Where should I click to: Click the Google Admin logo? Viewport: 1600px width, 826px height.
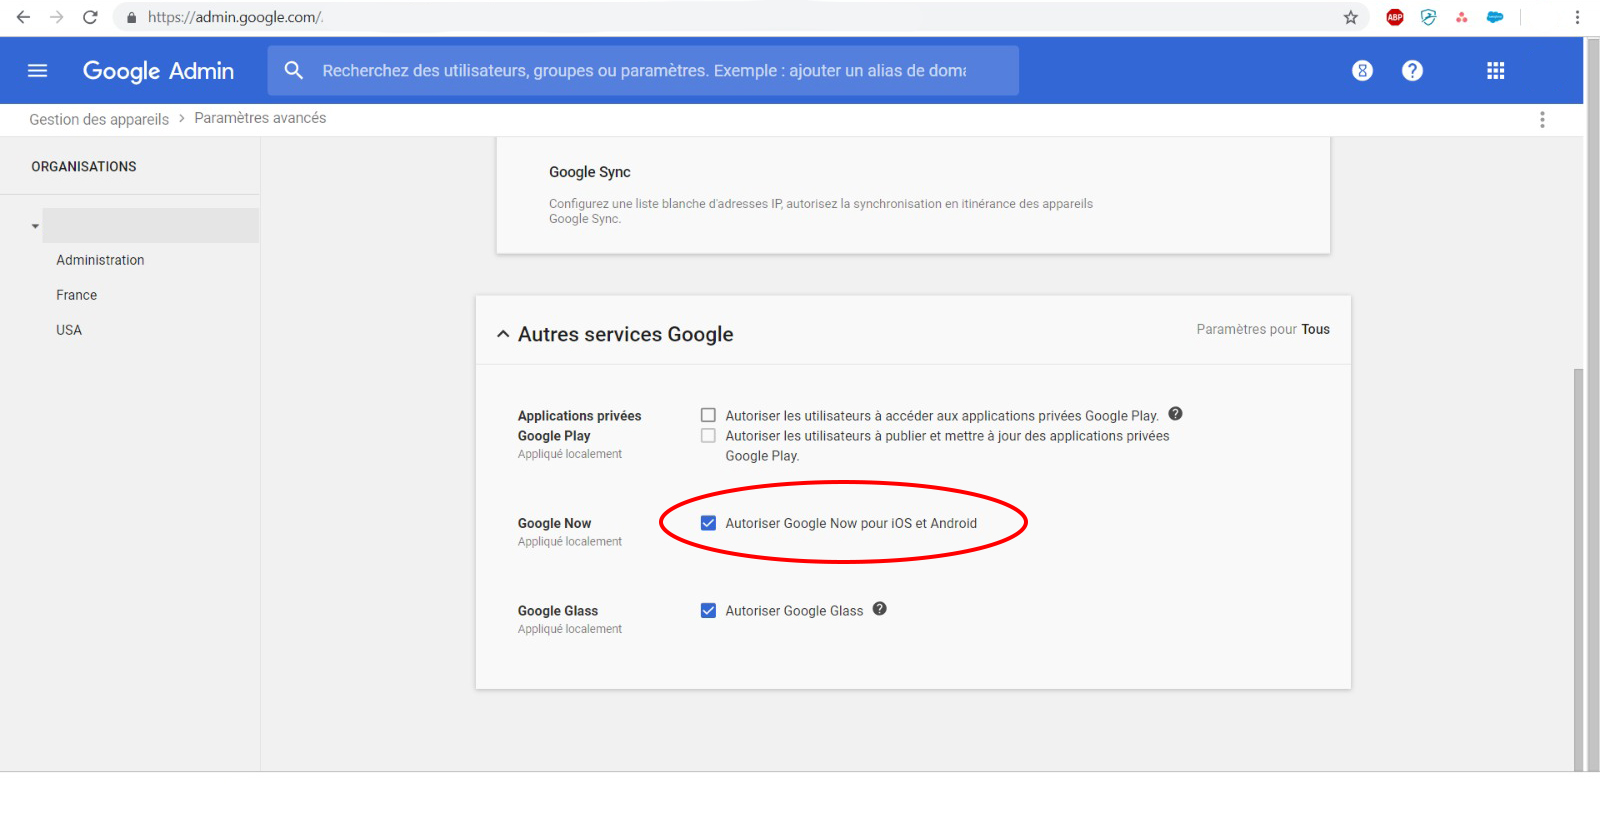(158, 71)
